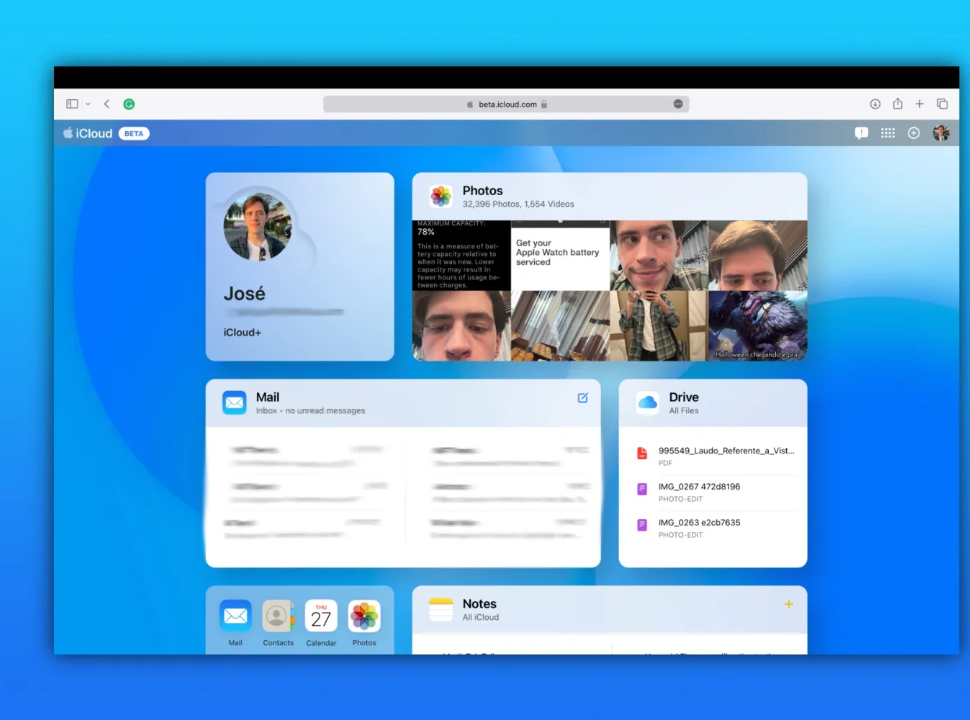Open the Photos widget title
This screenshot has width=970, height=720.
pyautogui.click(x=483, y=191)
